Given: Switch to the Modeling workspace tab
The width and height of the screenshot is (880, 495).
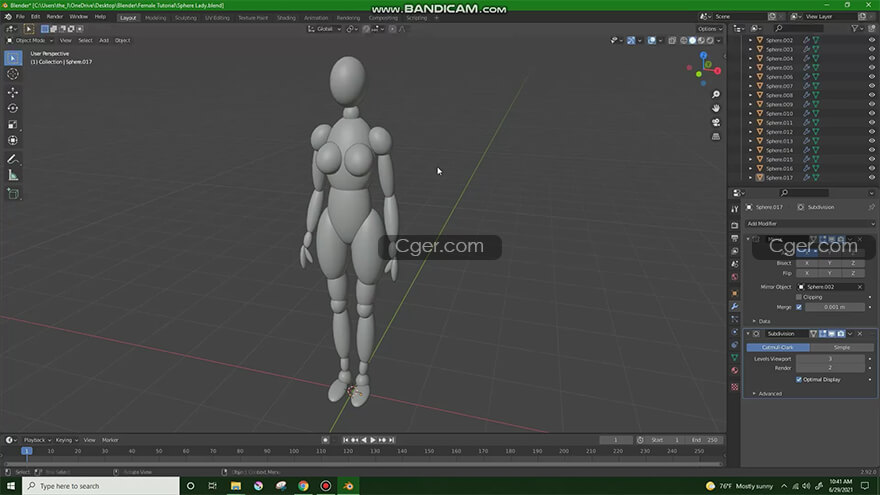Looking at the screenshot, I should tap(155, 18).
